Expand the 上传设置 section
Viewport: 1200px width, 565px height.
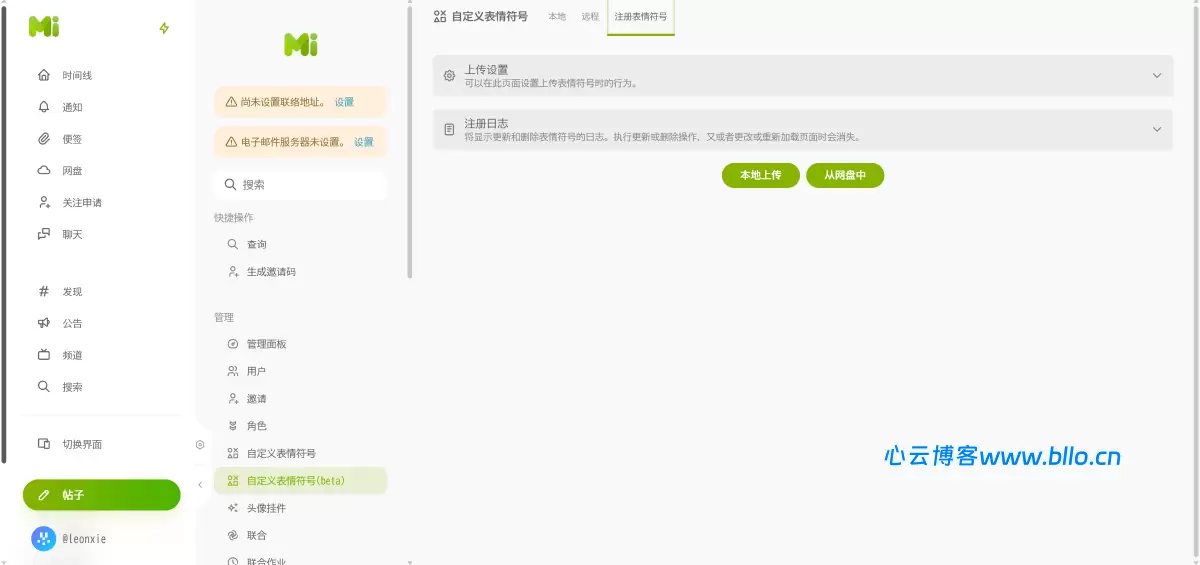pos(1156,76)
